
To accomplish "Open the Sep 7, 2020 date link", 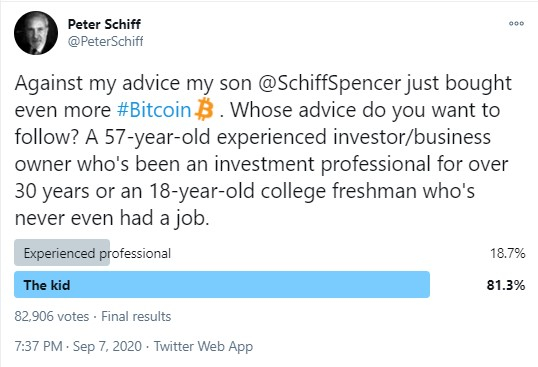I will tap(107, 346).
